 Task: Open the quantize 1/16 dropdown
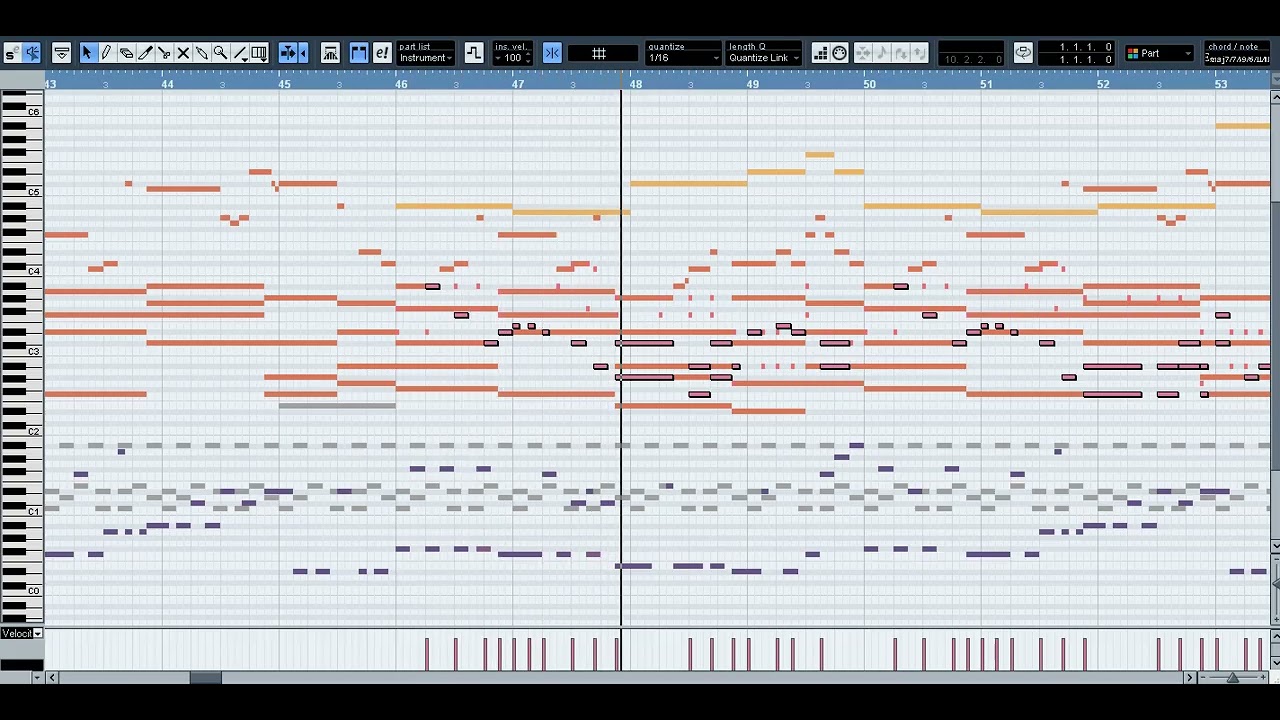pyautogui.click(x=684, y=58)
